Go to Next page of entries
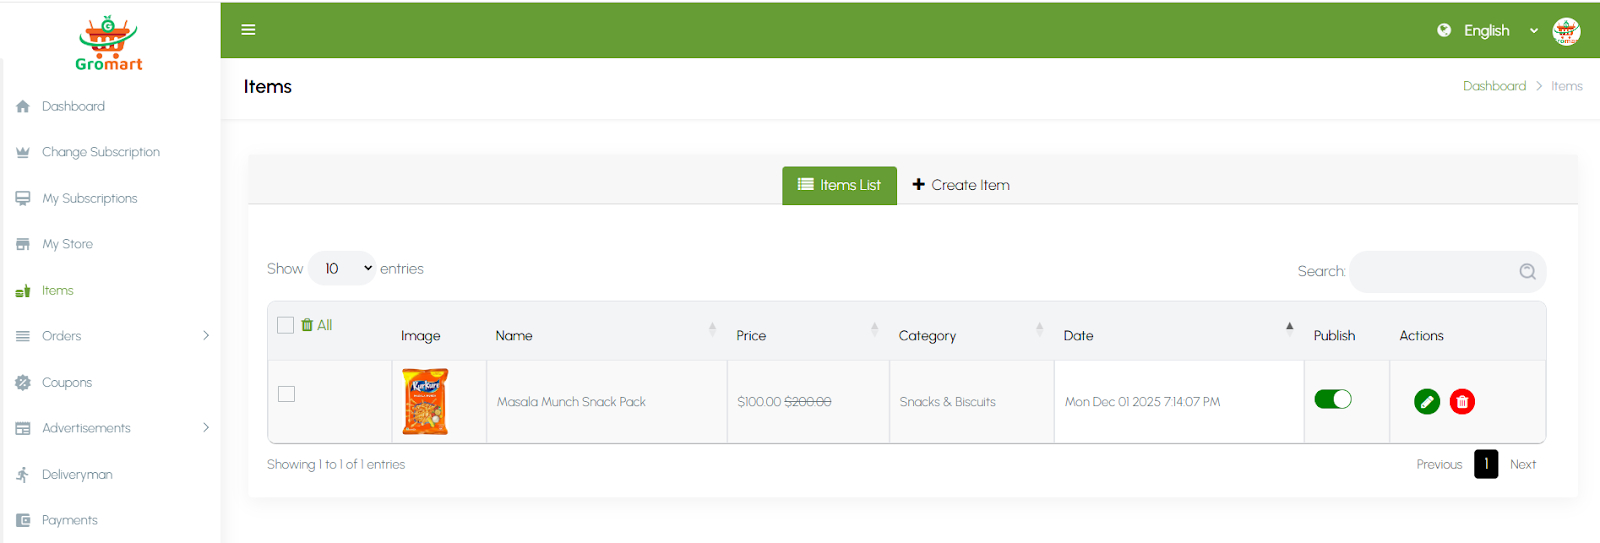The image size is (1600, 543). point(1522,465)
